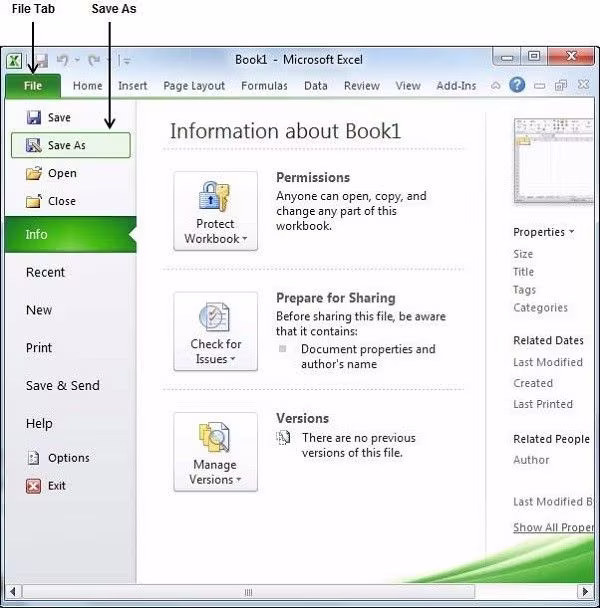This screenshot has height=608, width=600.
Task: Switch to the Page Layout tab
Action: [x=194, y=86]
